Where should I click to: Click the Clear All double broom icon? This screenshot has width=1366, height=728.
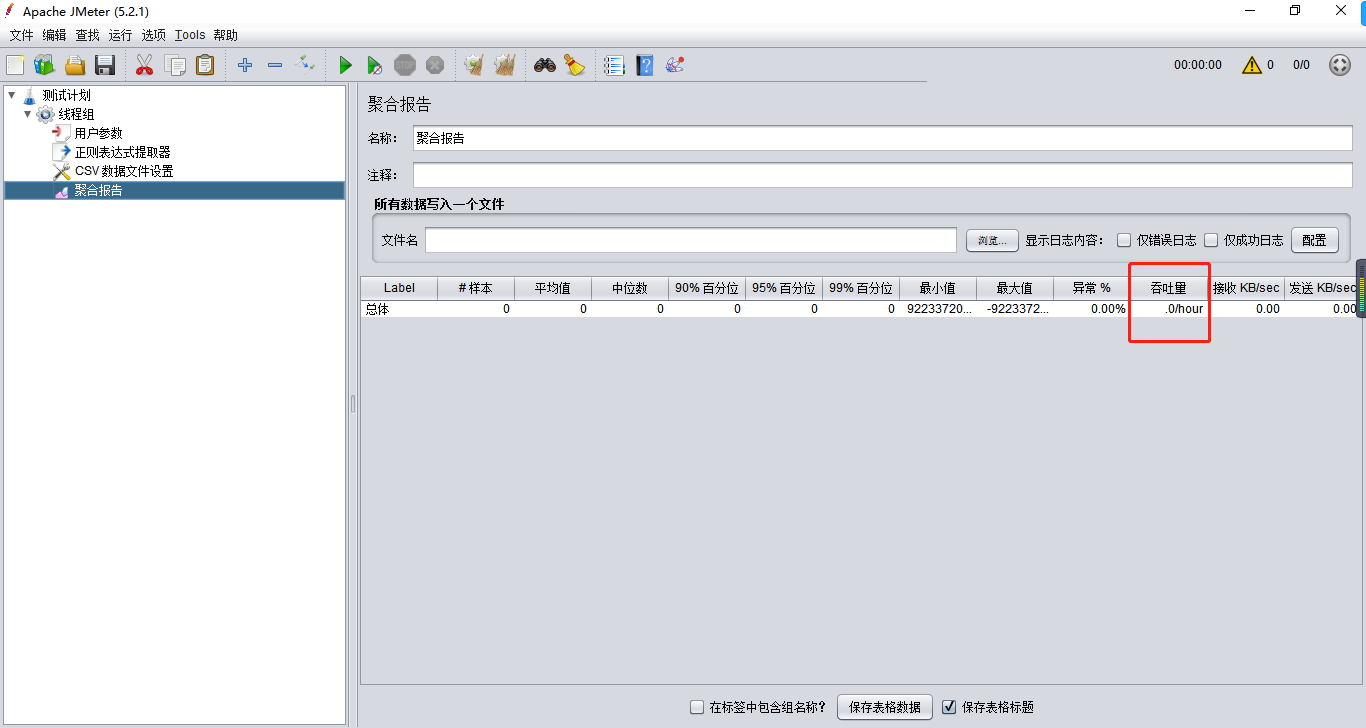click(504, 65)
